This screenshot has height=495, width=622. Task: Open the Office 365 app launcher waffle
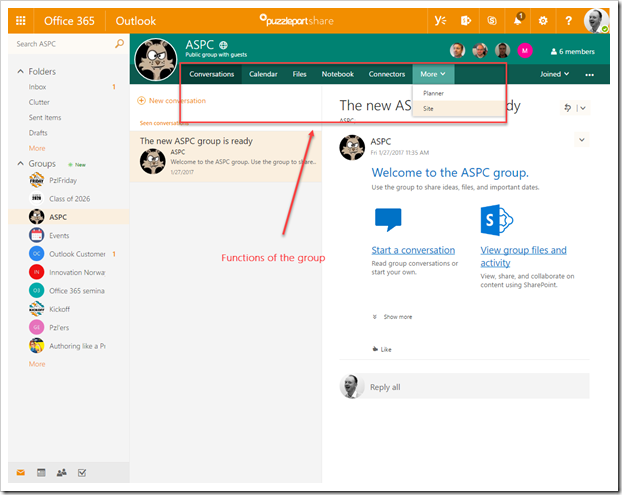point(21,21)
